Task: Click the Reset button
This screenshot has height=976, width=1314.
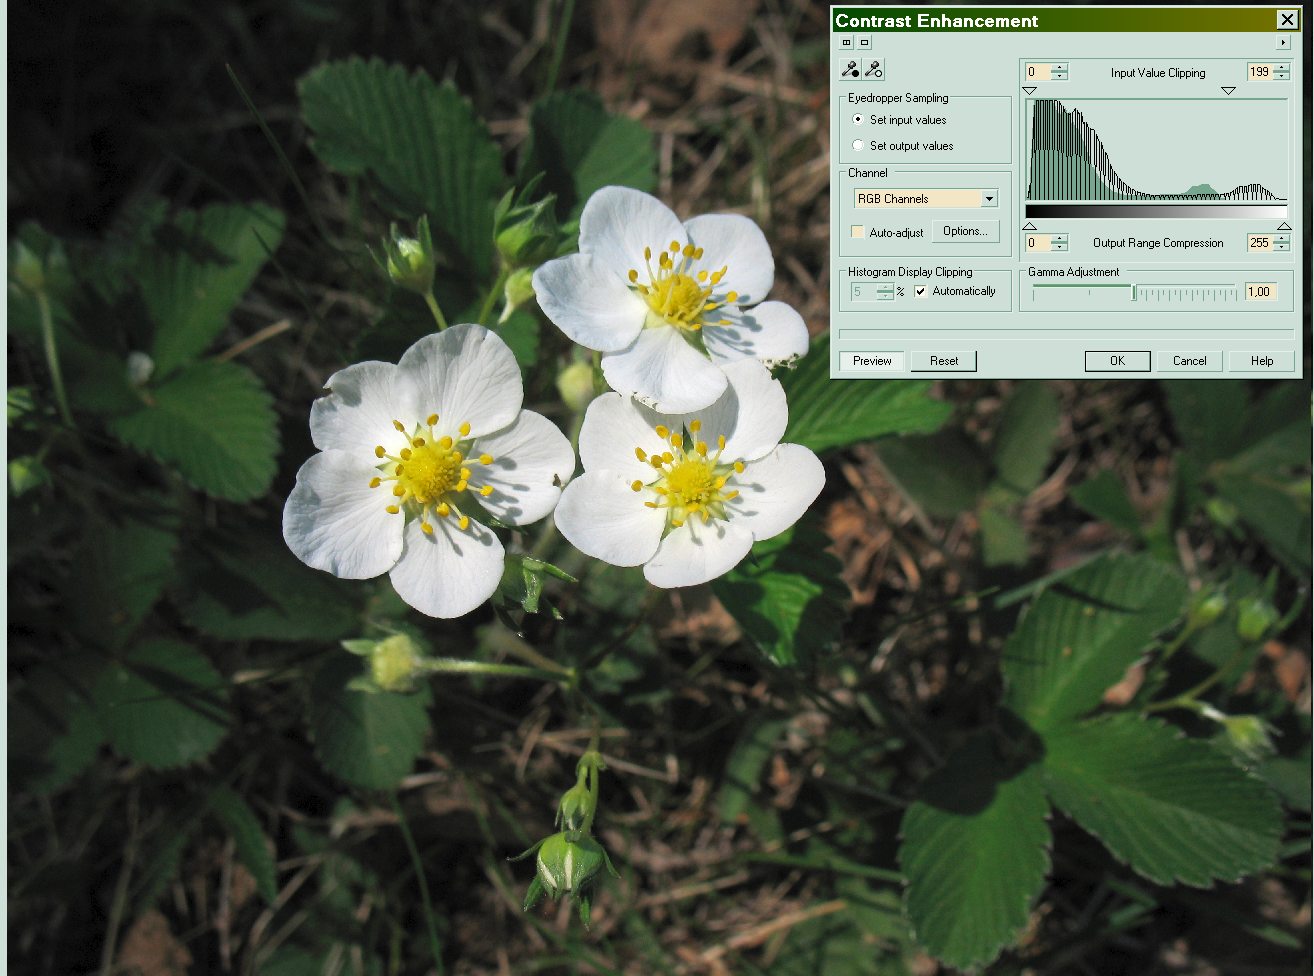Action: [943, 361]
